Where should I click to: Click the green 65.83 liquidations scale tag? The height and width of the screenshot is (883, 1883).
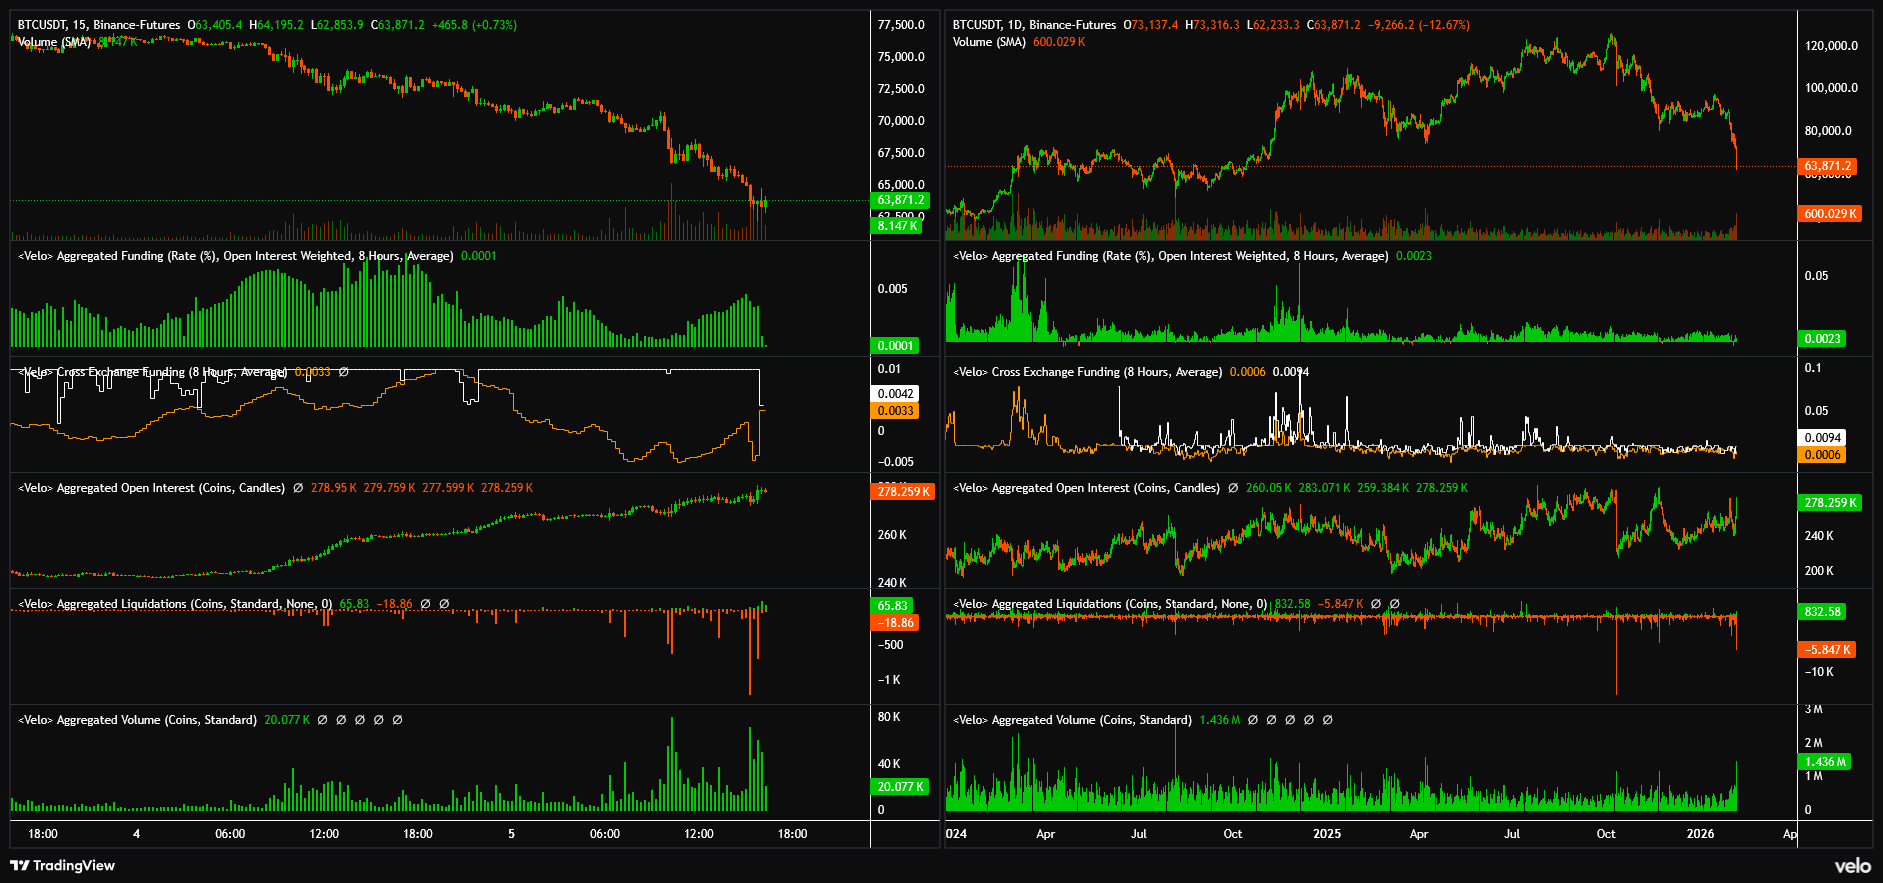click(892, 606)
